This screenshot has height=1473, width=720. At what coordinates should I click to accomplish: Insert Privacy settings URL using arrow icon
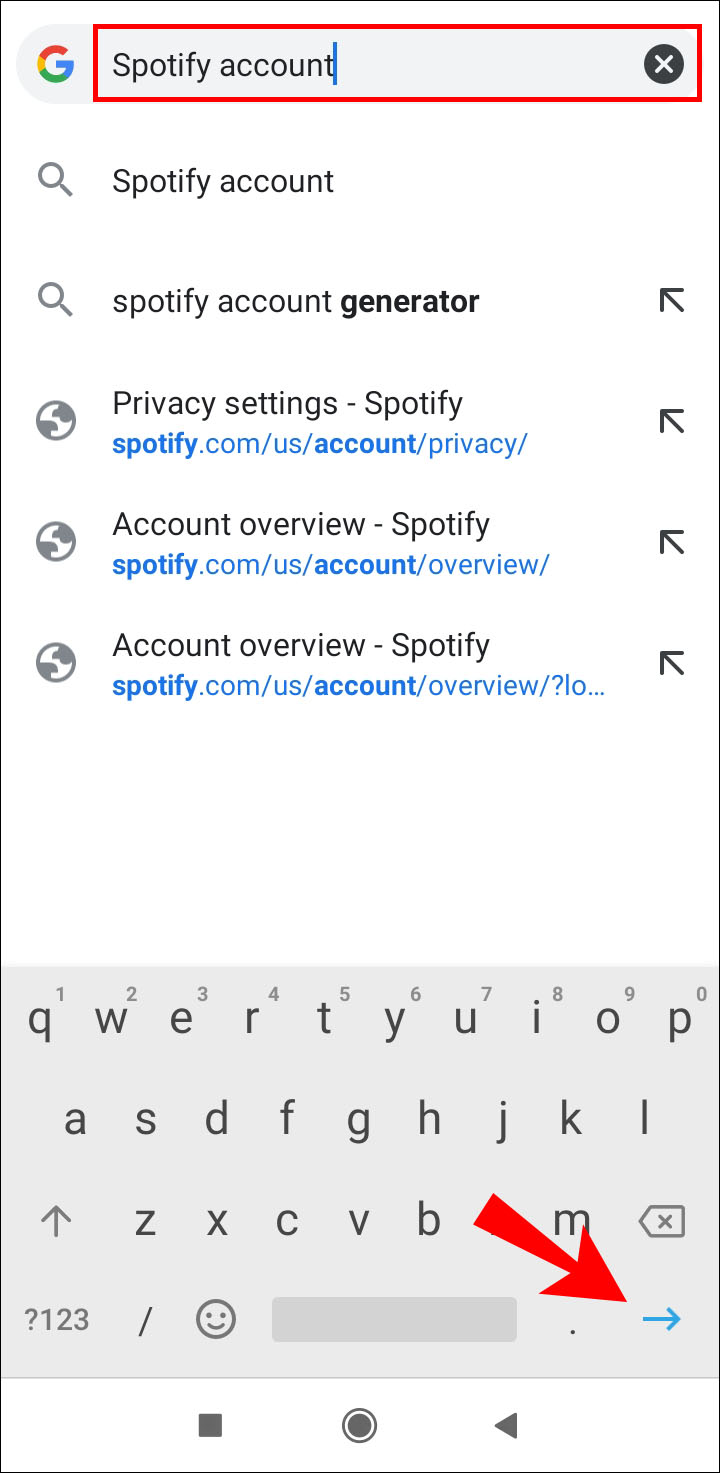tap(671, 422)
